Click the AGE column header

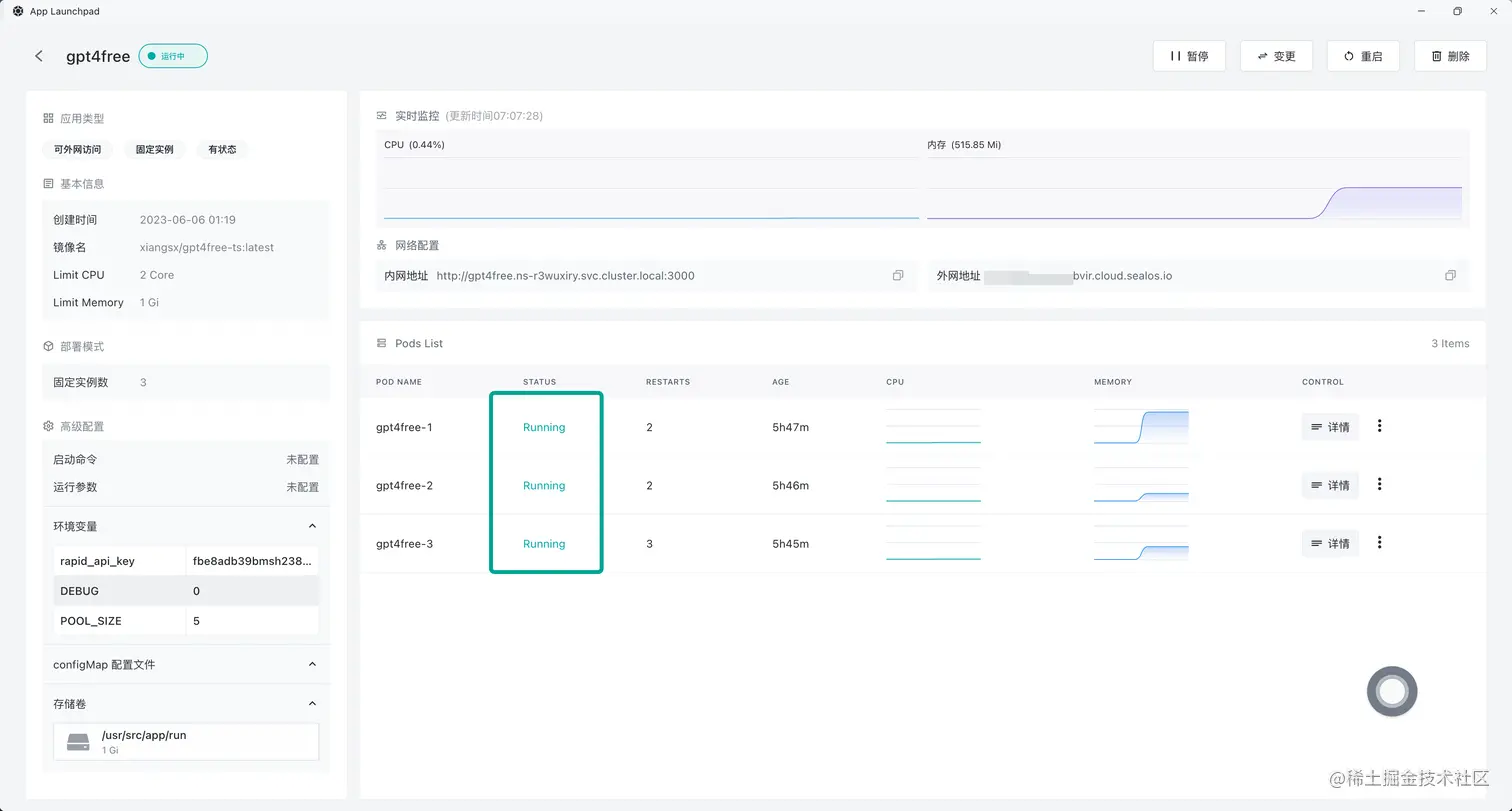point(781,382)
